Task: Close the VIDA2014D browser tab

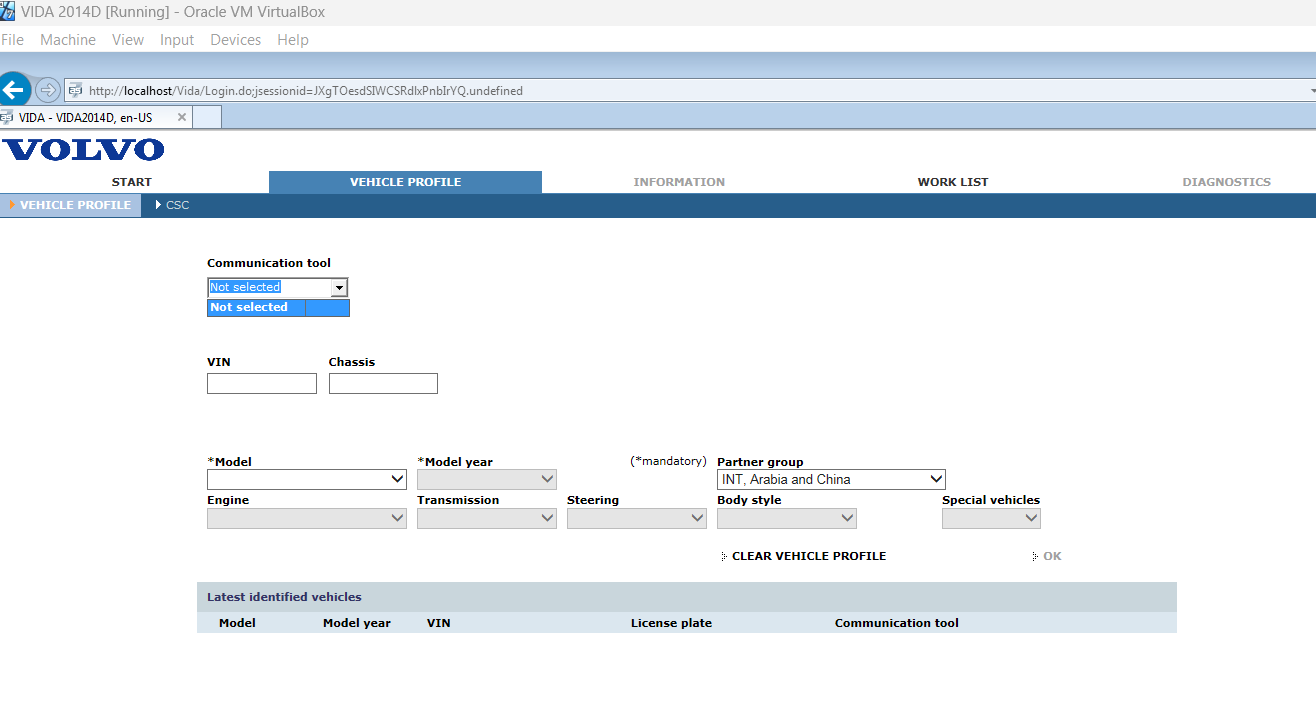Action: tap(182, 117)
